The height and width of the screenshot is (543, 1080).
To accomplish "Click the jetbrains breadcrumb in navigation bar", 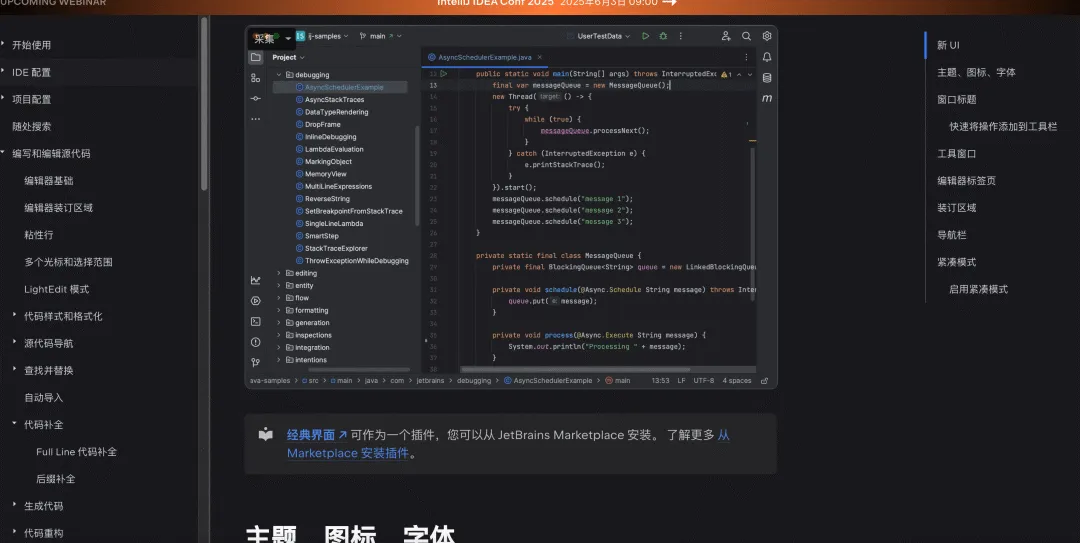I will click(x=430, y=380).
